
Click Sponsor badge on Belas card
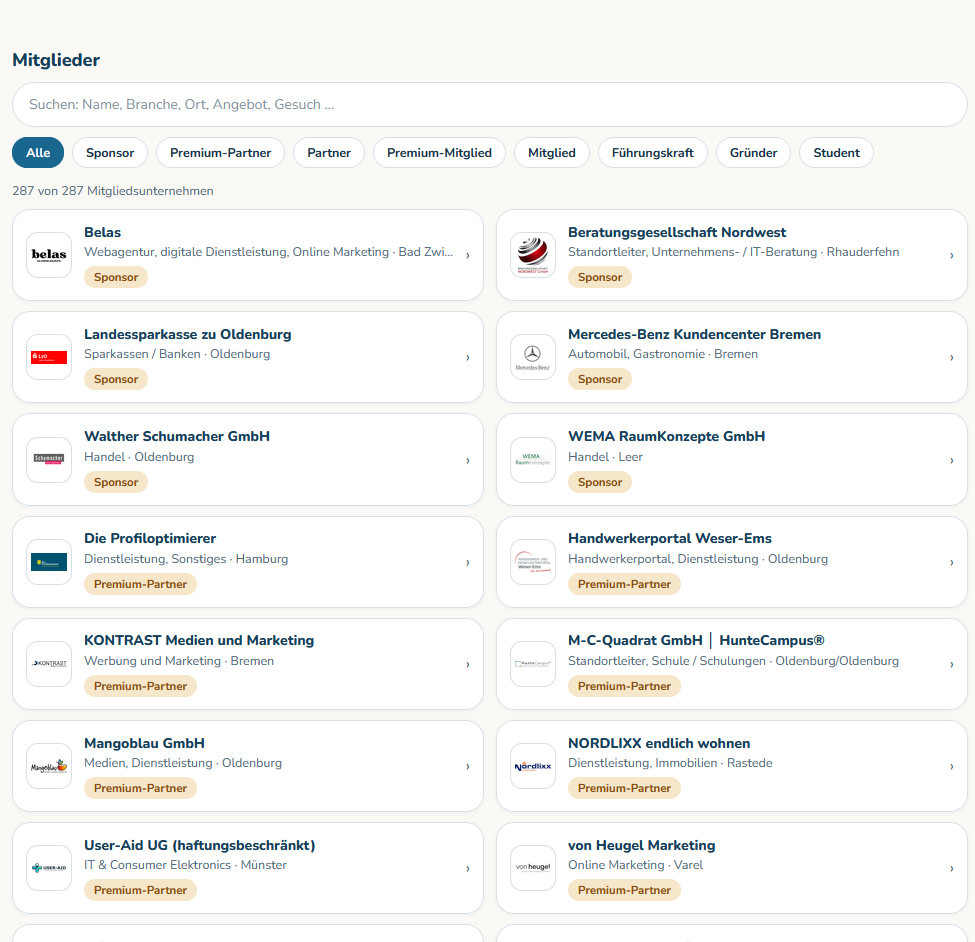116,277
